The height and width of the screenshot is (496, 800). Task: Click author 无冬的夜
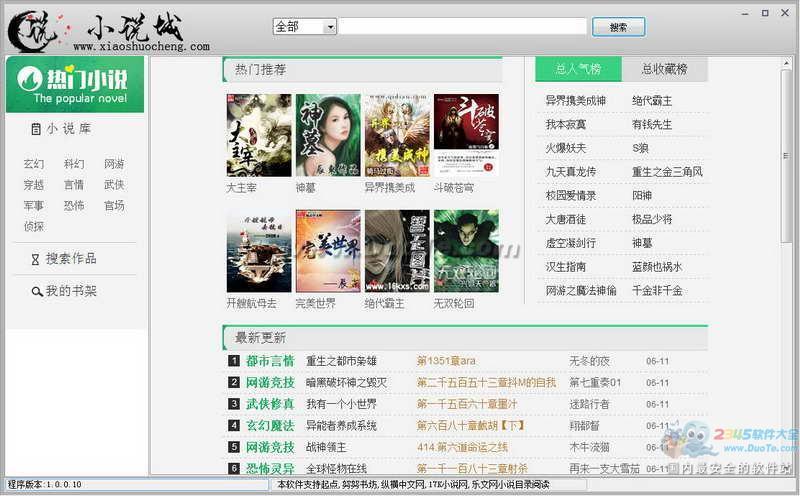[589, 361]
